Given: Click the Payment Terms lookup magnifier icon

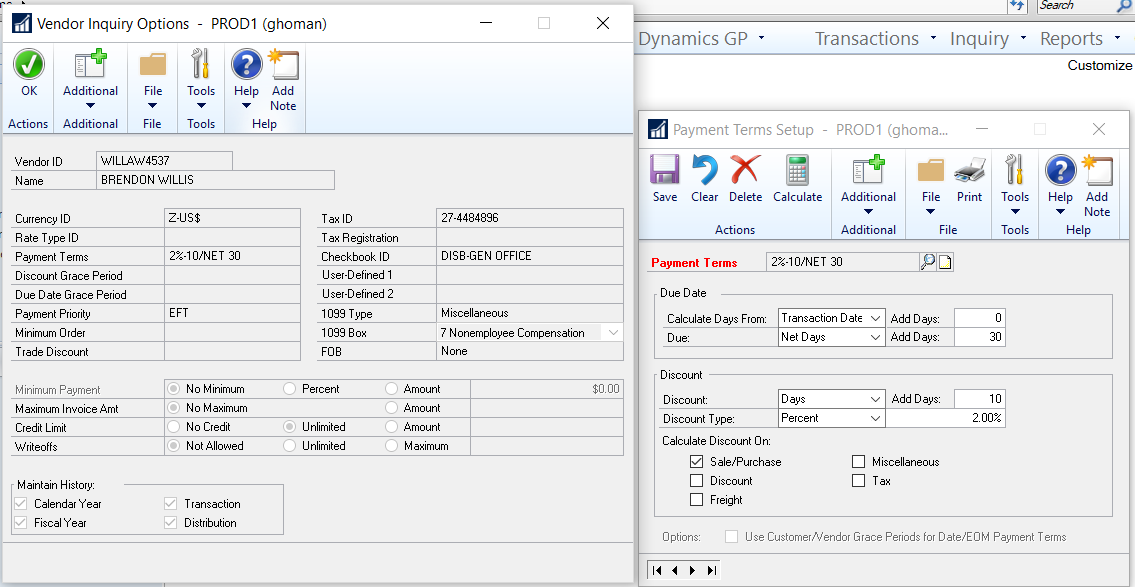Looking at the screenshot, I should (x=927, y=262).
